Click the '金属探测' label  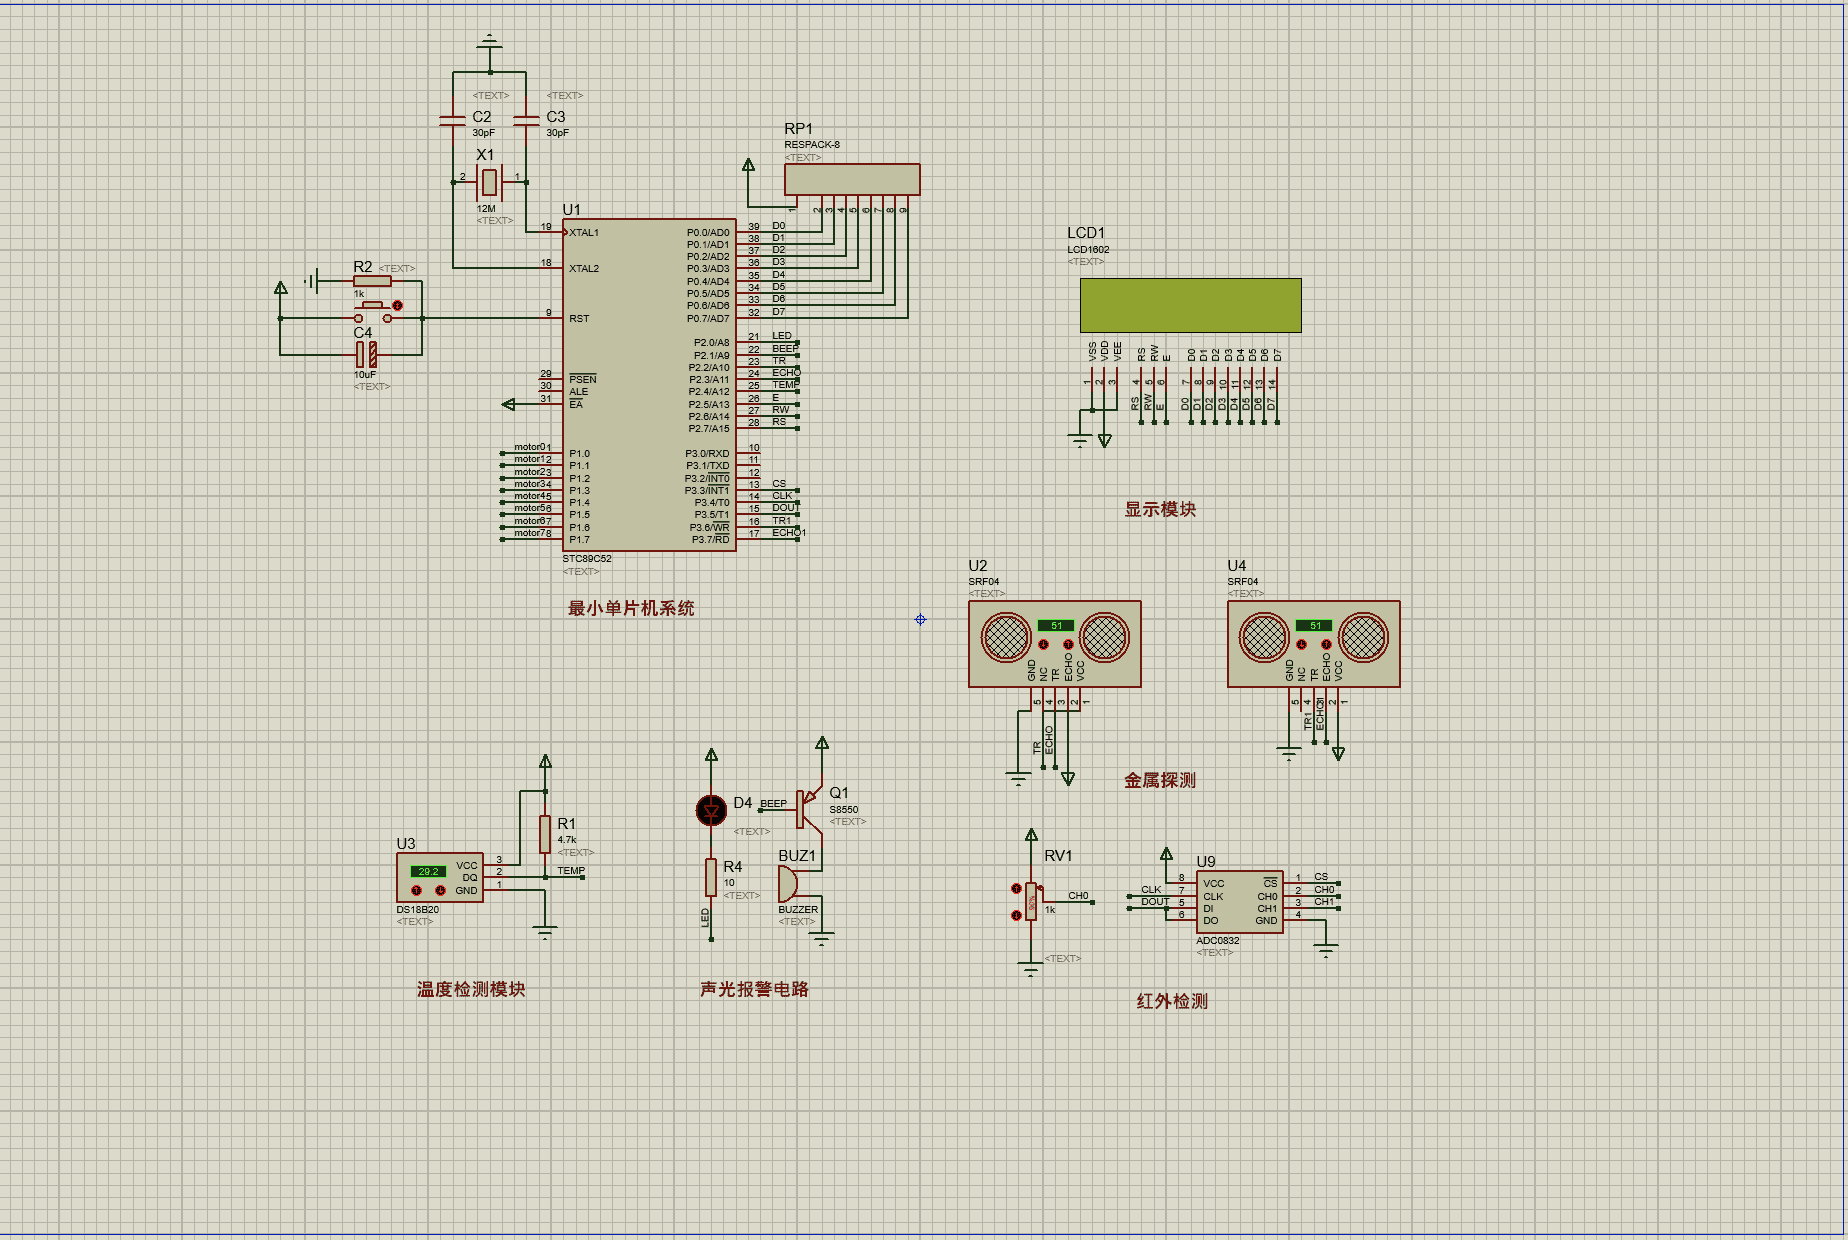coord(1160,780)
